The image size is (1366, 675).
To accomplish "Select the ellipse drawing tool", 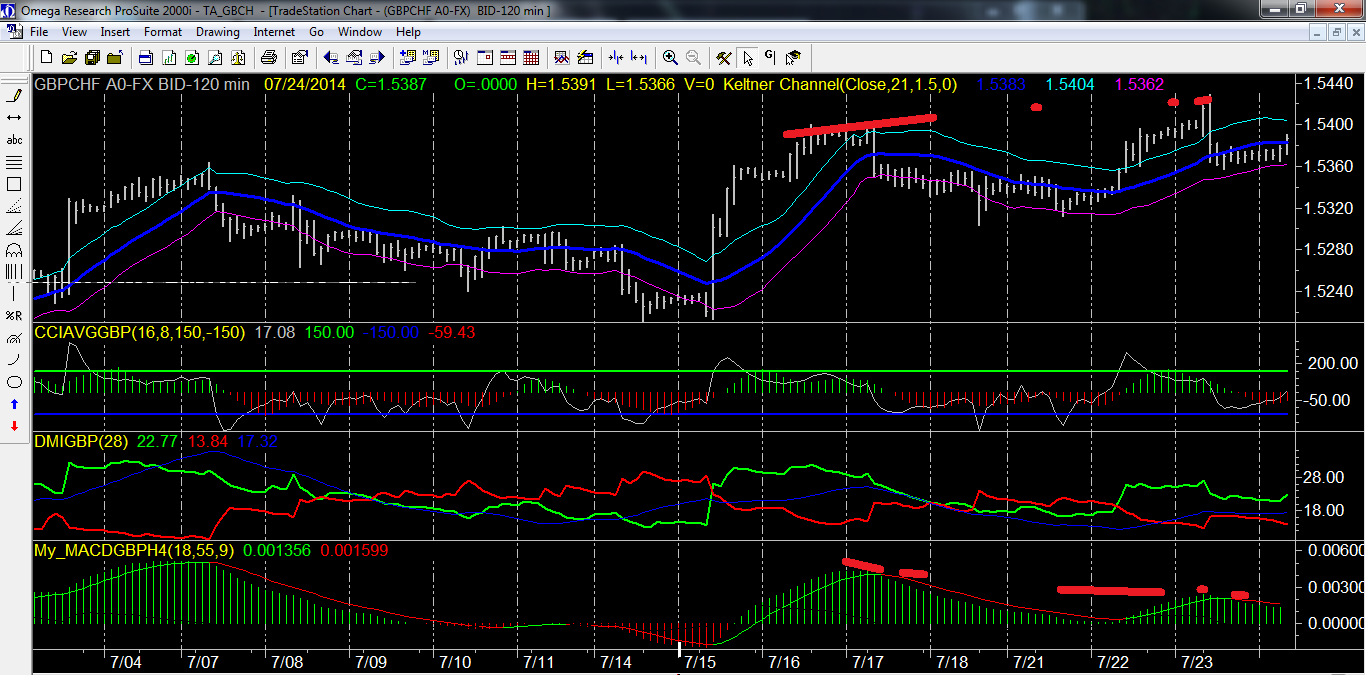I will (14, 382).
